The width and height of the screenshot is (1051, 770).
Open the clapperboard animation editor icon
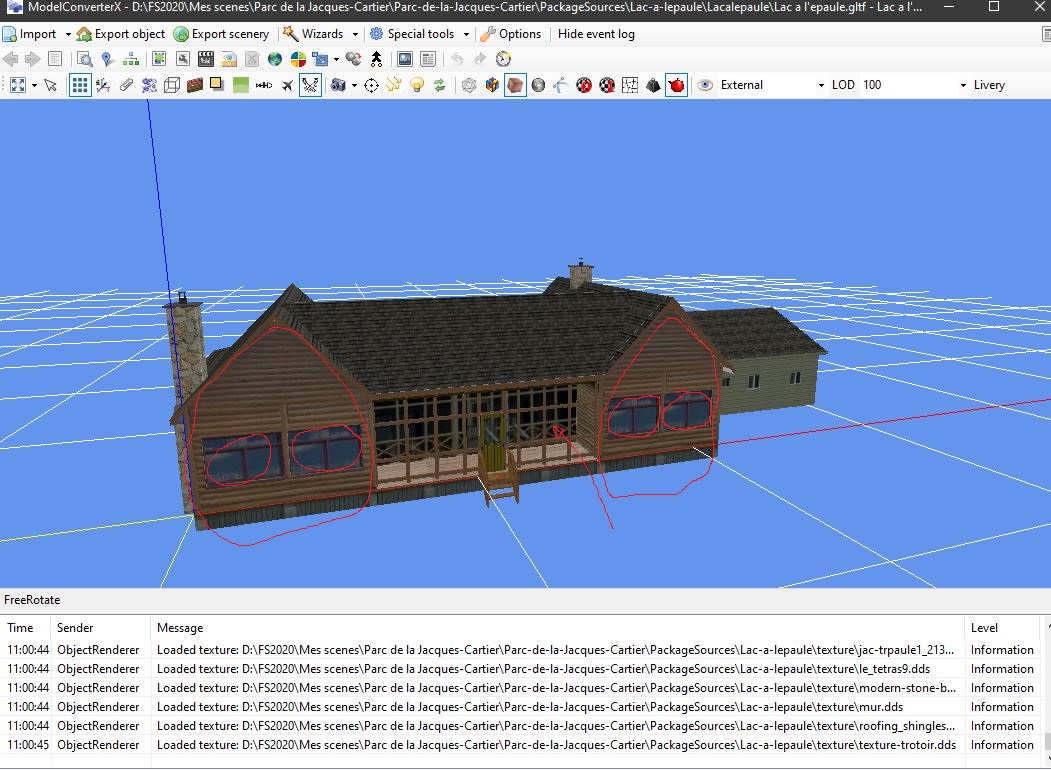pos(206,59)
